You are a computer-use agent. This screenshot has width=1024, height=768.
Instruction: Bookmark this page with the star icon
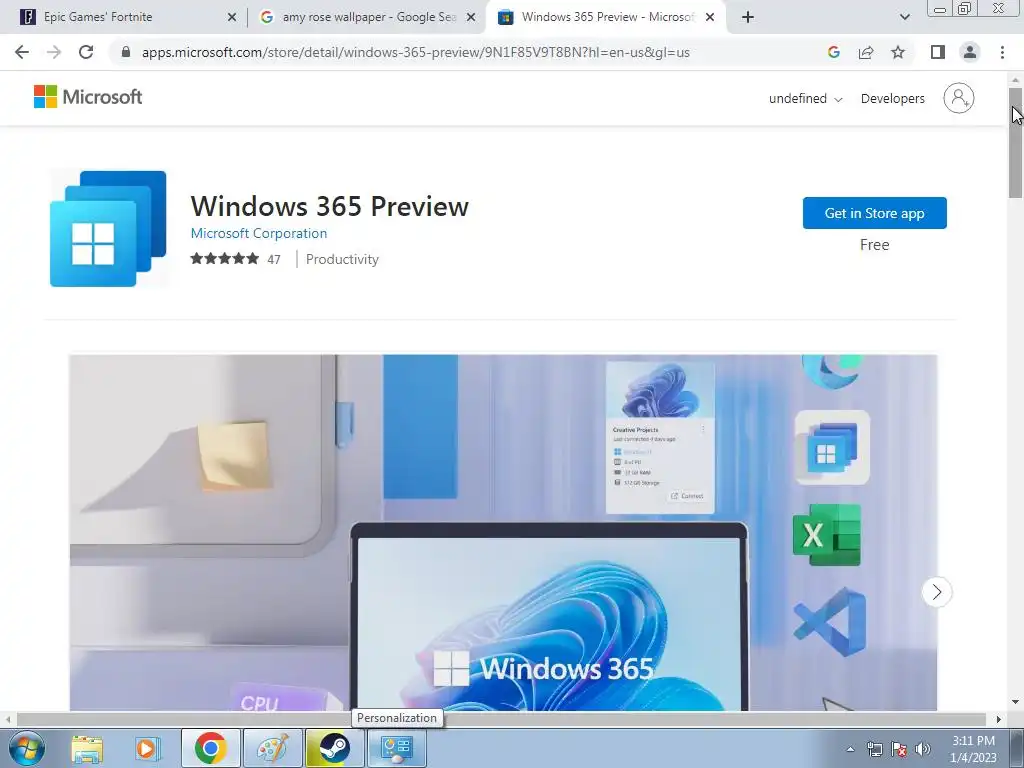pyautogui.click(x=898, y=52)
